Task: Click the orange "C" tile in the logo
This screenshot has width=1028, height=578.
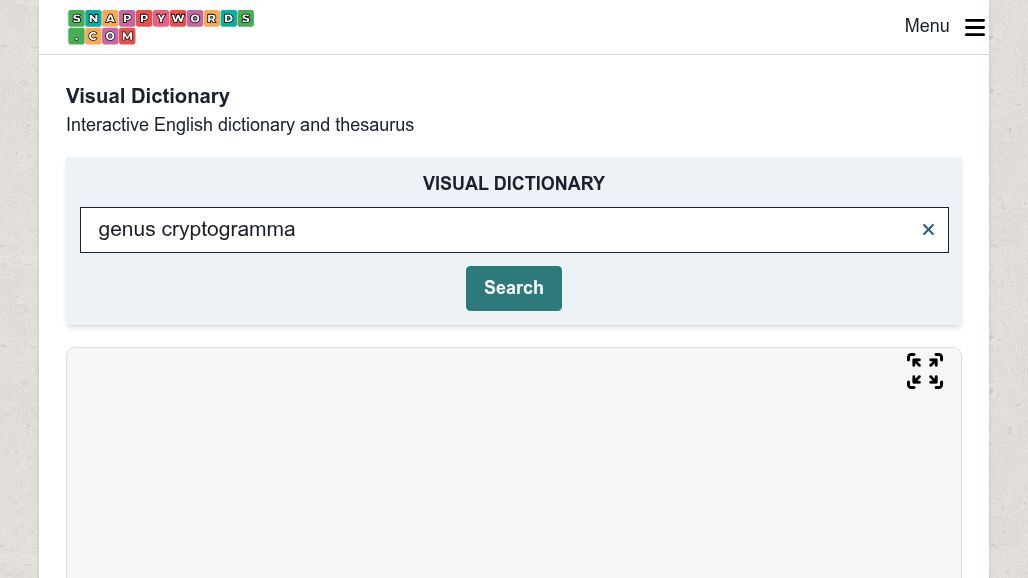Action: point(93,36)
